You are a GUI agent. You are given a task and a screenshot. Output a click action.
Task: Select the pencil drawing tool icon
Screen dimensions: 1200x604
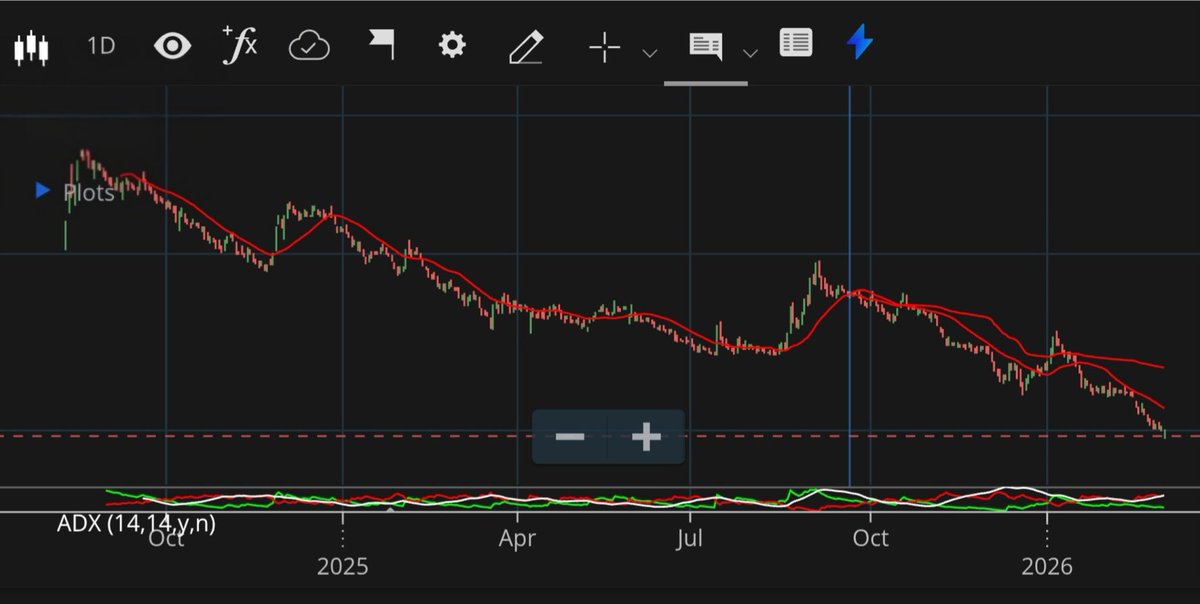(x=525, y=43)
